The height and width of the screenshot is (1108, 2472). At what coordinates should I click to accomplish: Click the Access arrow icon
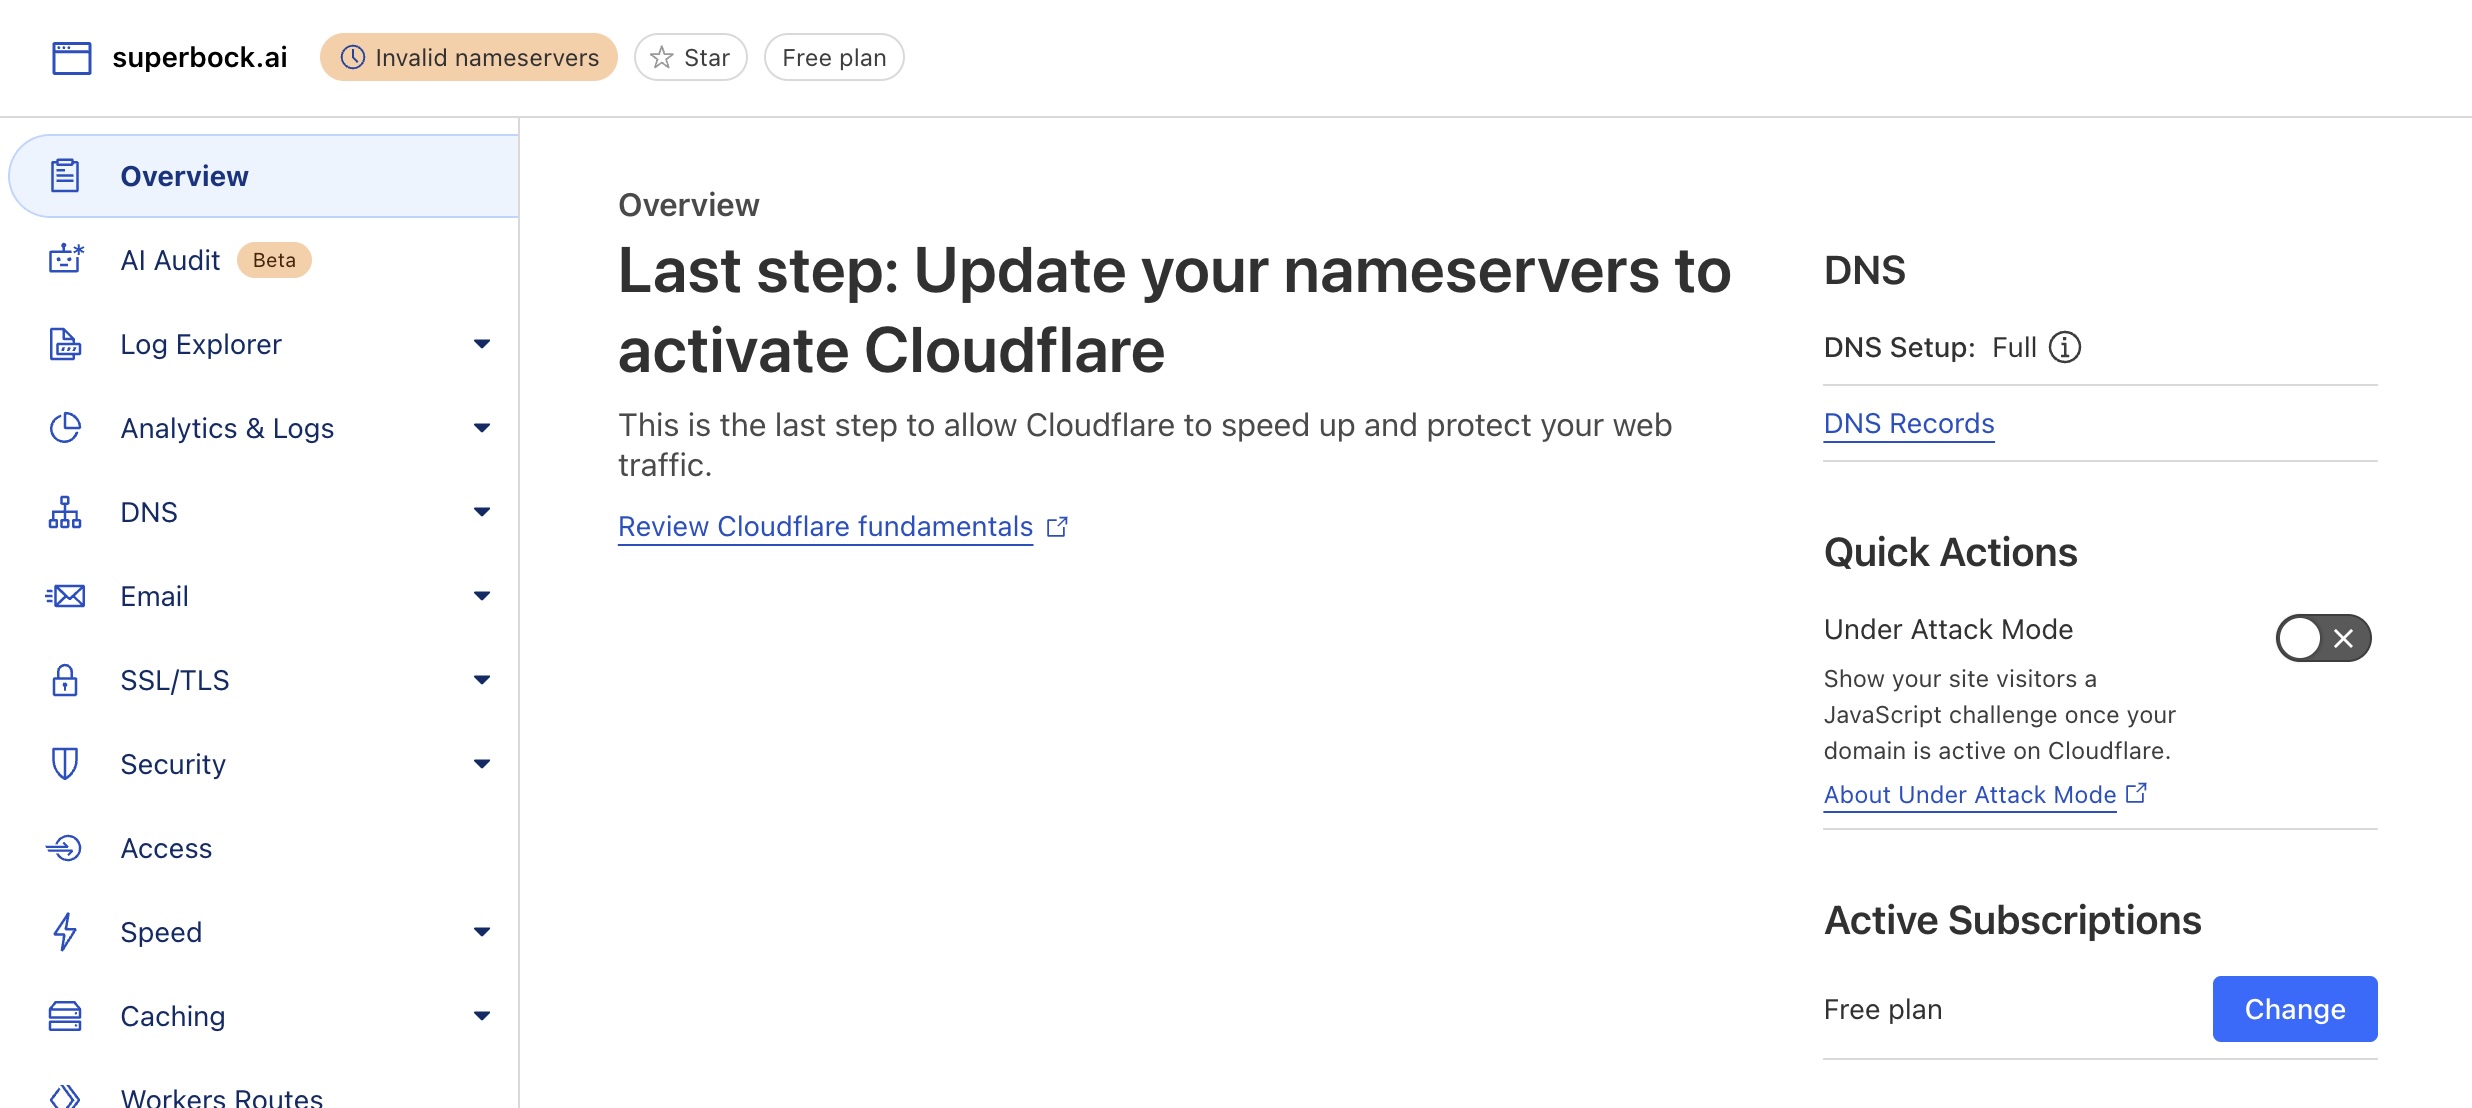64,848
